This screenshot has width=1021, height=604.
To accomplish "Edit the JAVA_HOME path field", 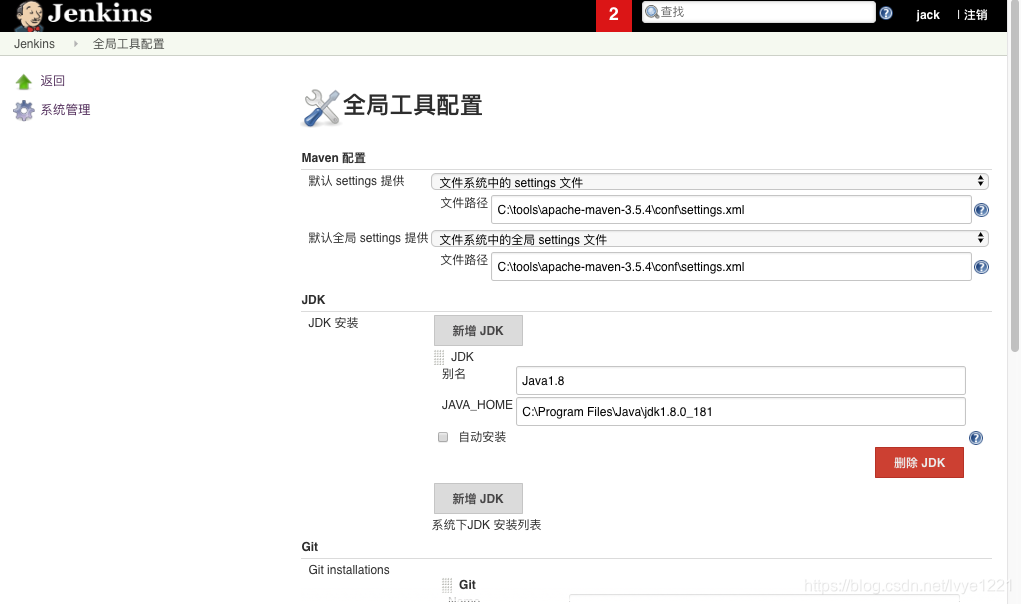I will (740, 411).
